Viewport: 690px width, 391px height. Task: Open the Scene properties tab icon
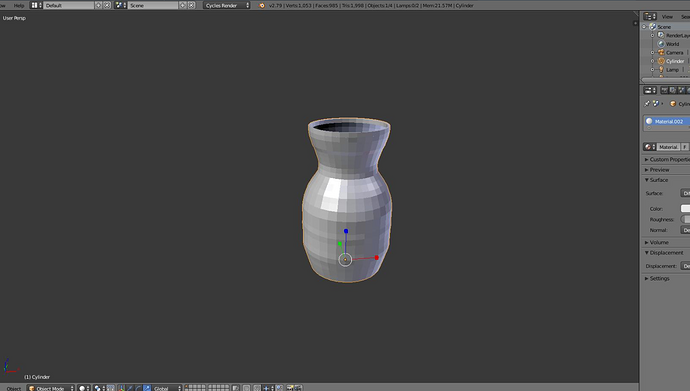681,90
